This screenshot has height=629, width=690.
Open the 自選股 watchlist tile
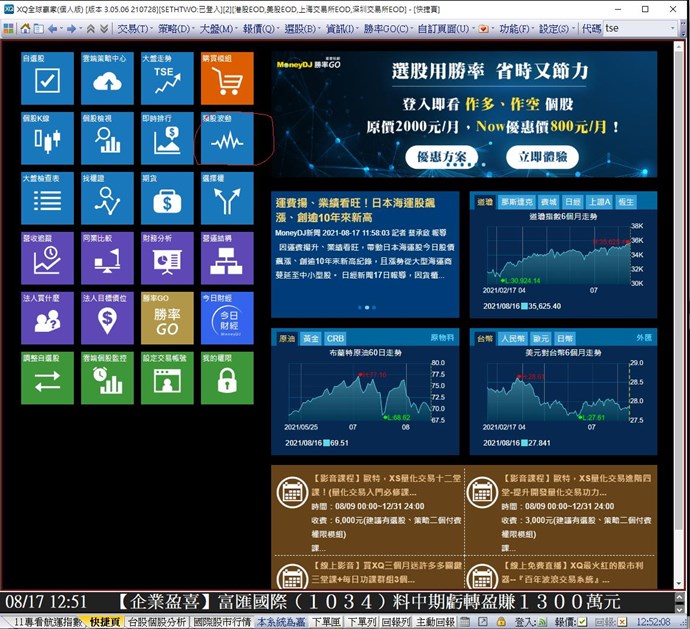(x=47, y=78)
